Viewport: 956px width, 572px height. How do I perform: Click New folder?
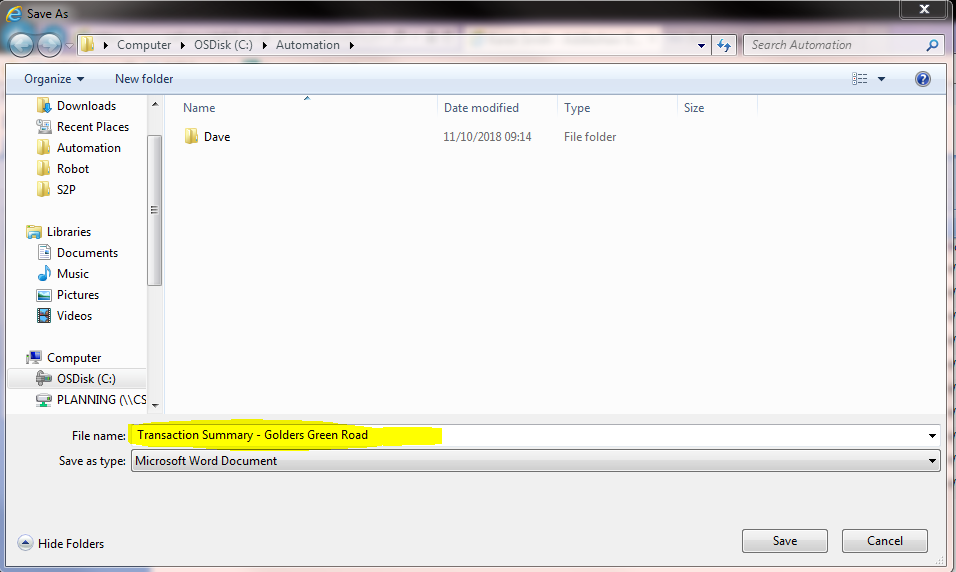[144, 79]
